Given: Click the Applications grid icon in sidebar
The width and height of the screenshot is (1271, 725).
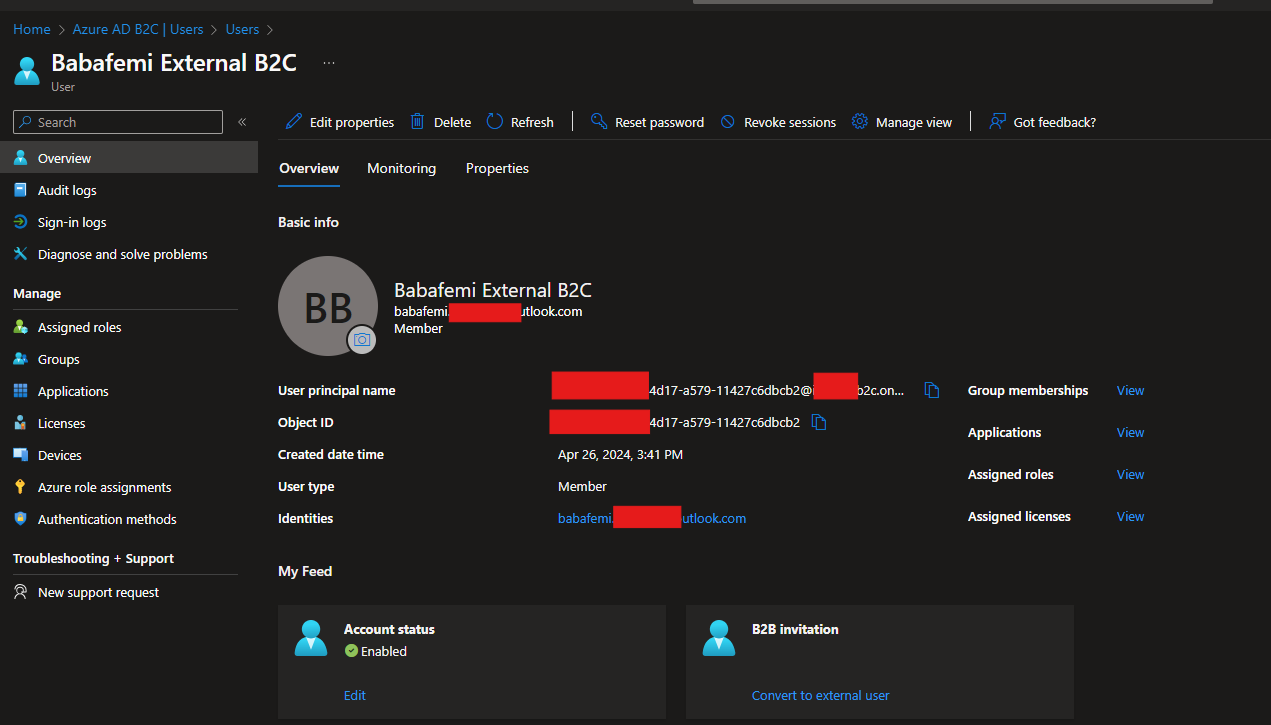Looking at the screenshot, I should click(x=20, y=391).
